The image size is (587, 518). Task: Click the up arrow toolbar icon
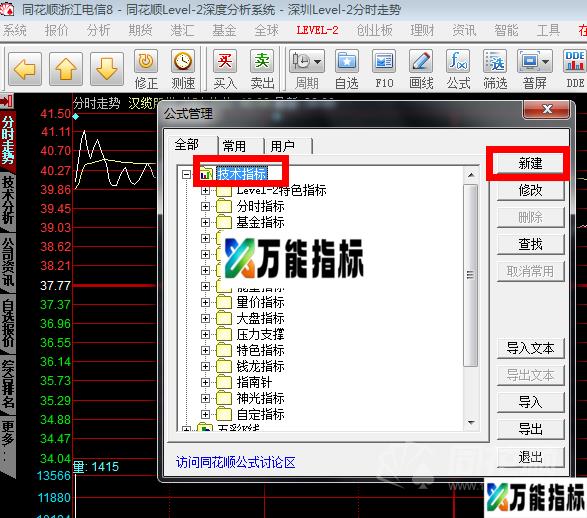point(66,69)
